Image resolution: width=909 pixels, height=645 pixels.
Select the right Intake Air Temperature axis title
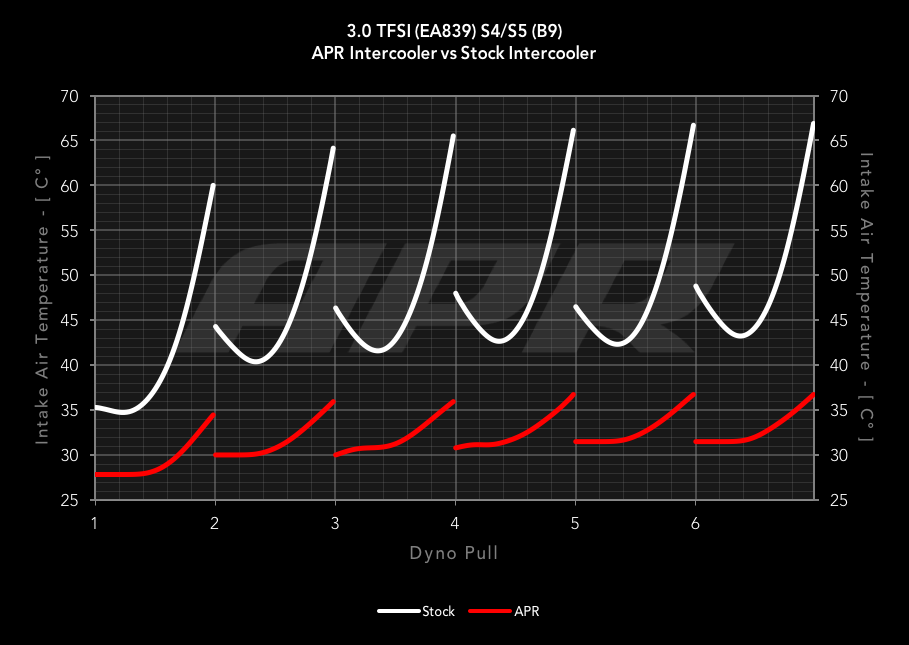coord(866,298)
